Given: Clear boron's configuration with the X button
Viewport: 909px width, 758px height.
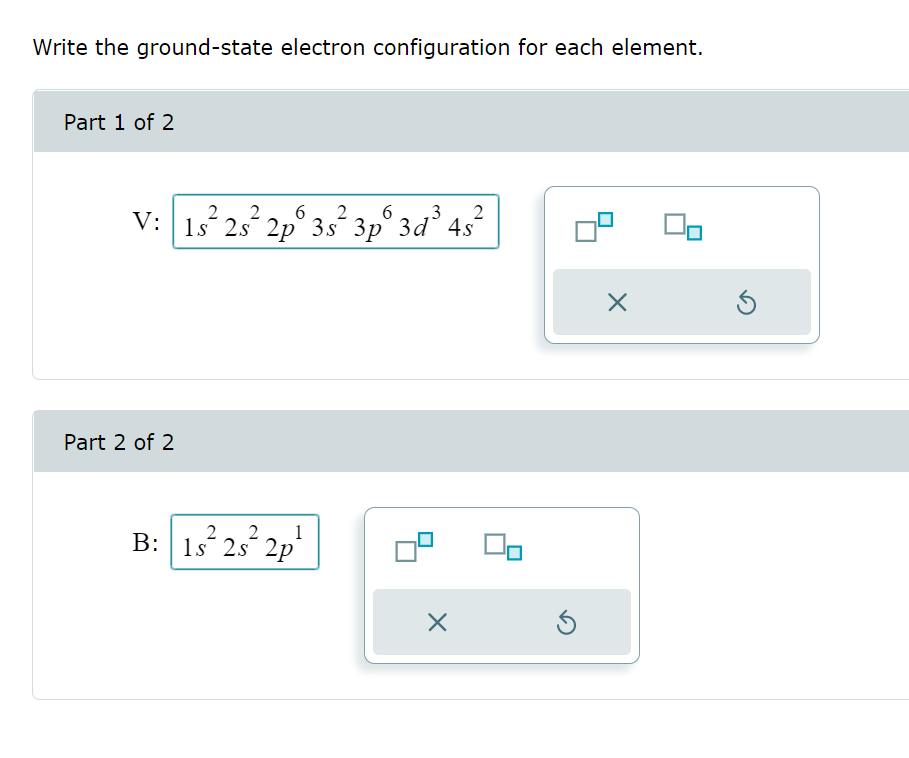Looking at the screenshot, I should [x=437, y=622].
